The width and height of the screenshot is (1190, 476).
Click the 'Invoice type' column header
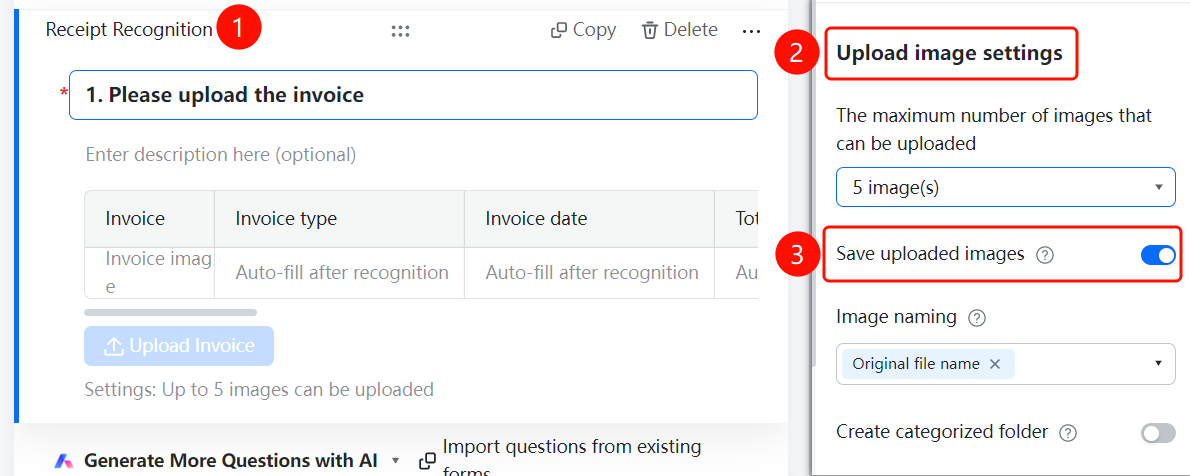[339, 219]
